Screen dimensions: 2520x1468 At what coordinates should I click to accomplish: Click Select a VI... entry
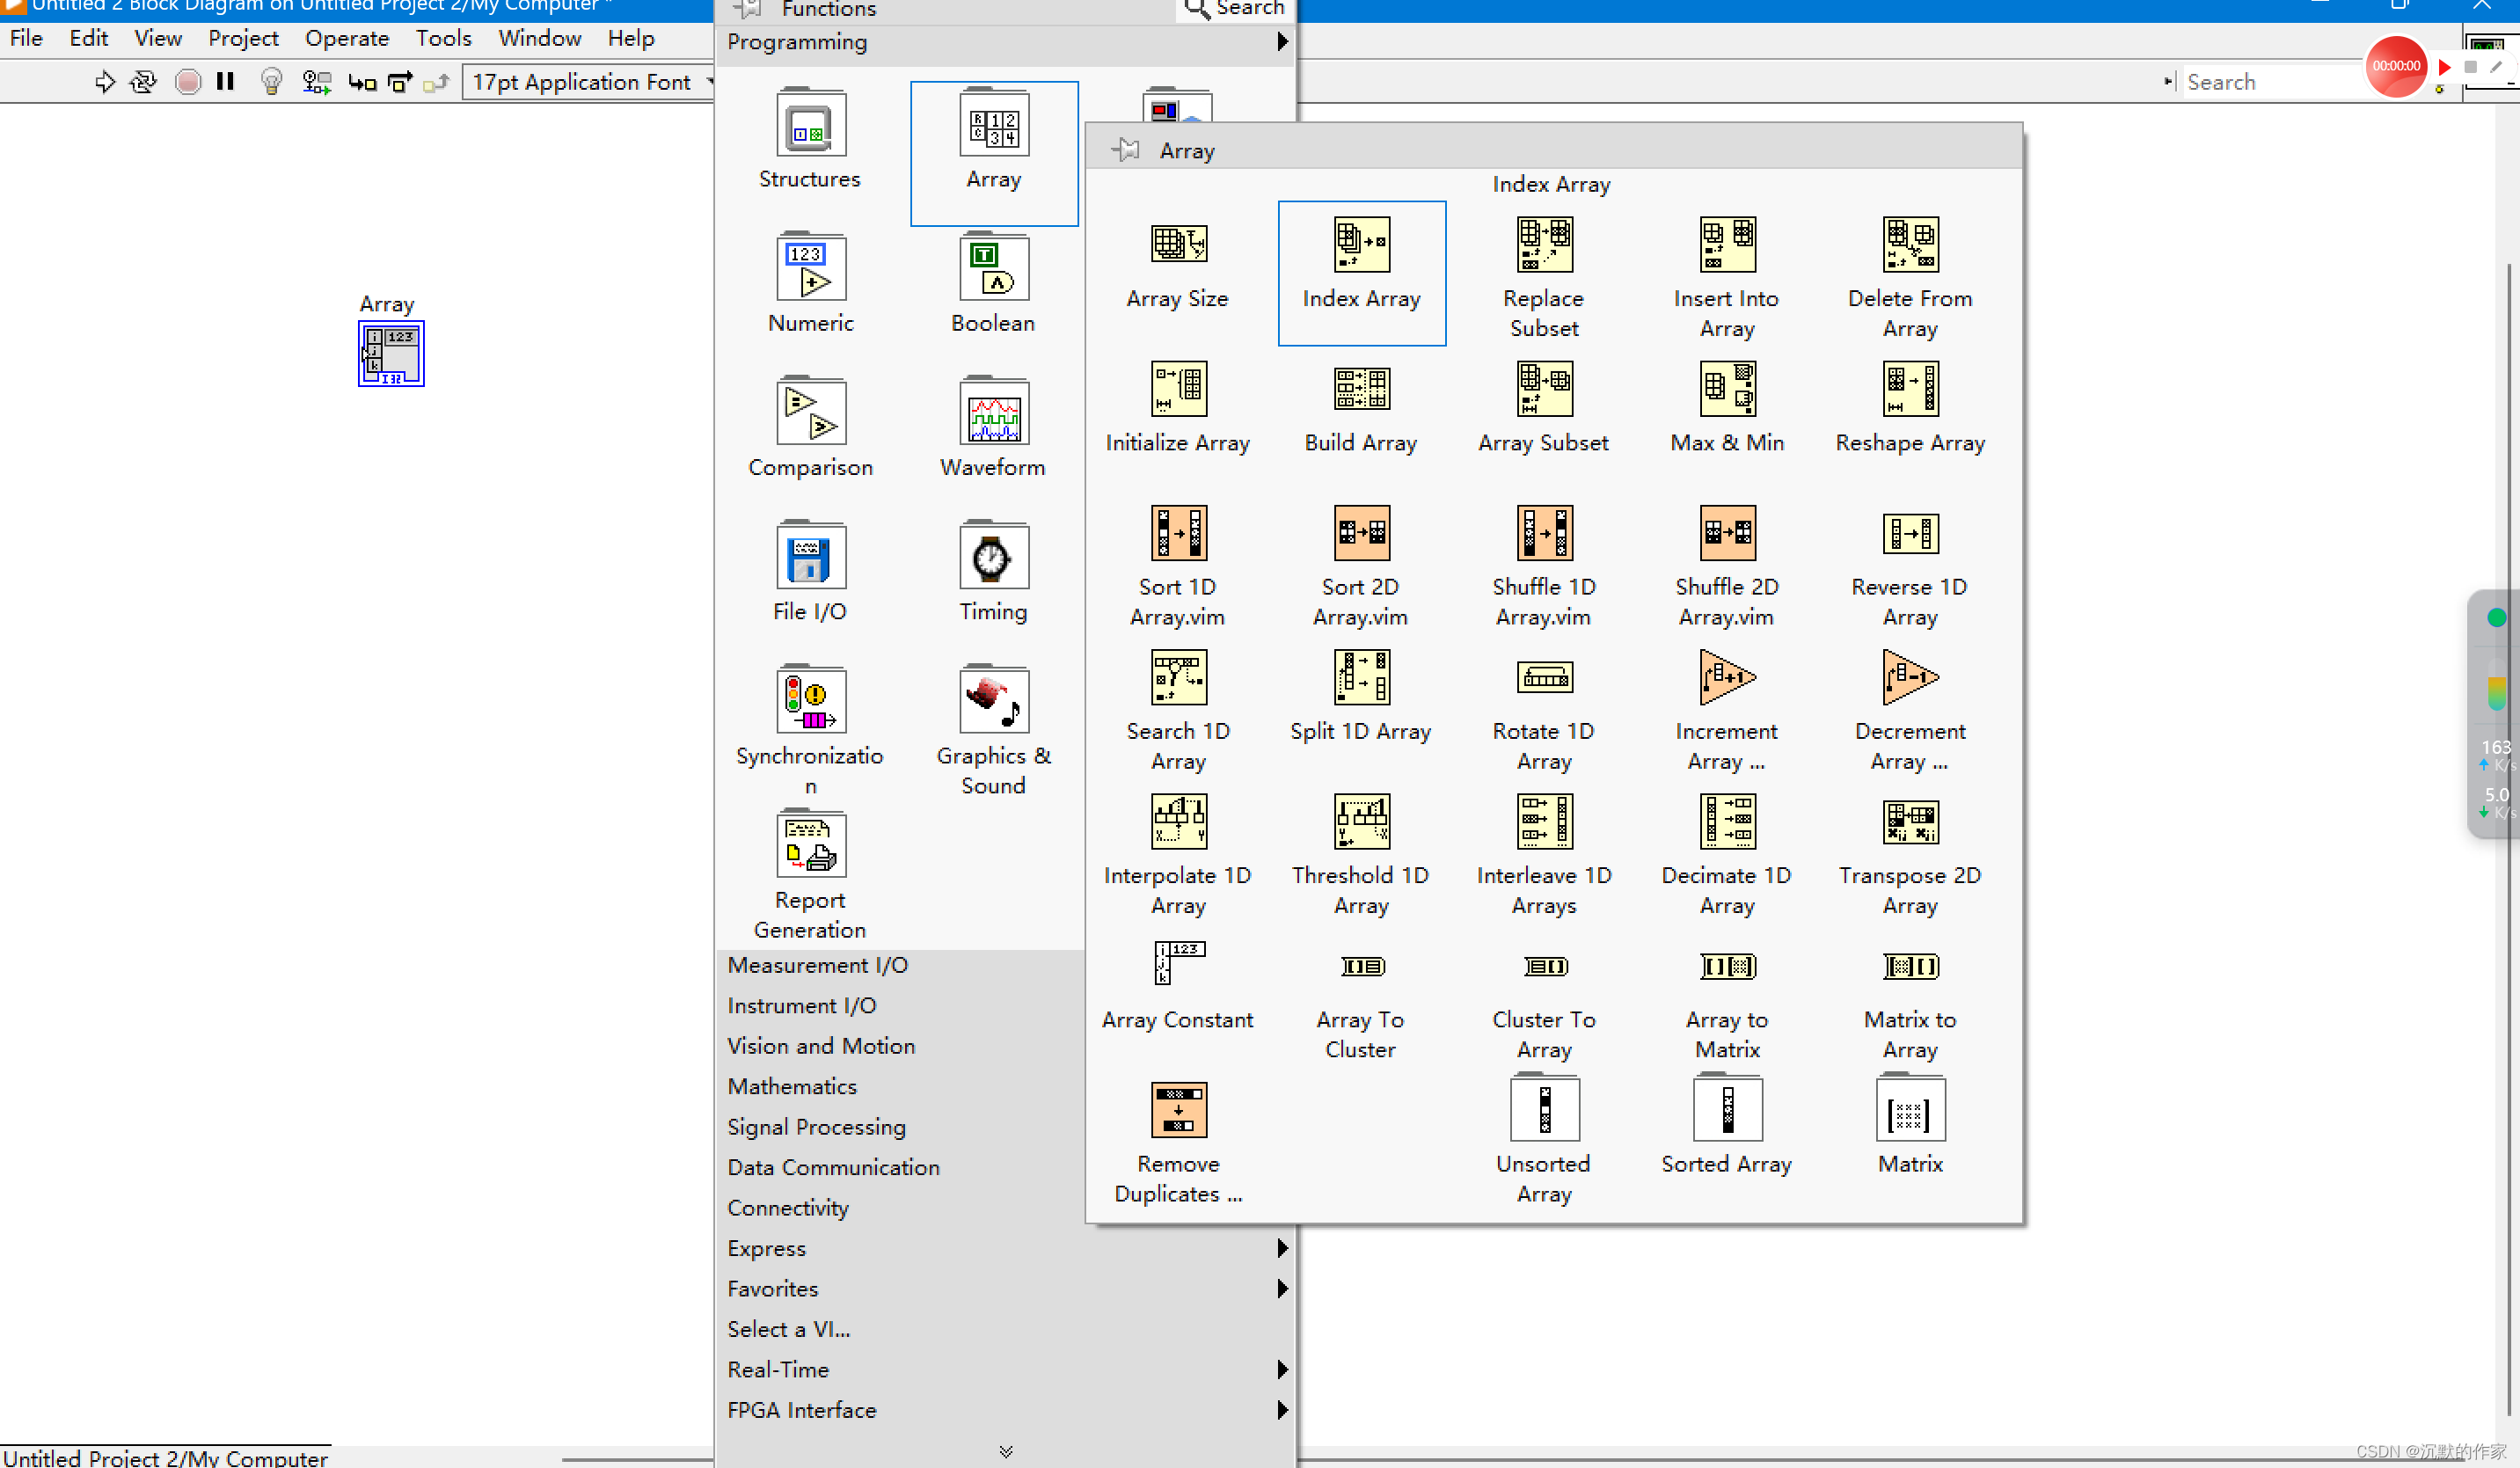click(788, 1329)
